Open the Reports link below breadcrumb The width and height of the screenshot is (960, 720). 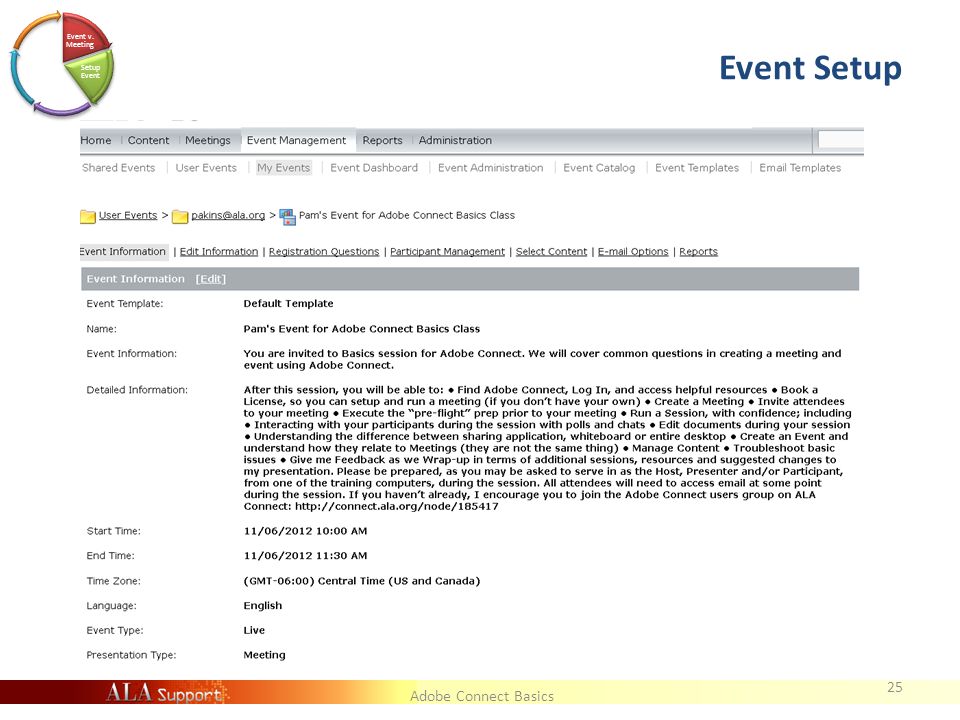click(x=698, y=252)
